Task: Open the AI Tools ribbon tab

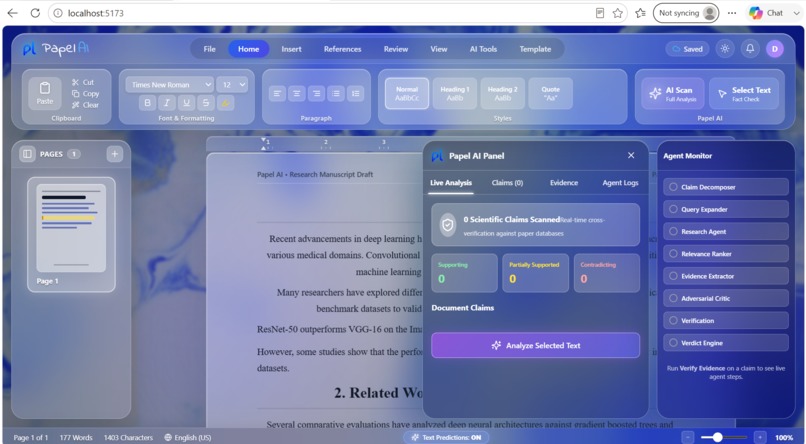Action: coord(483,49)
